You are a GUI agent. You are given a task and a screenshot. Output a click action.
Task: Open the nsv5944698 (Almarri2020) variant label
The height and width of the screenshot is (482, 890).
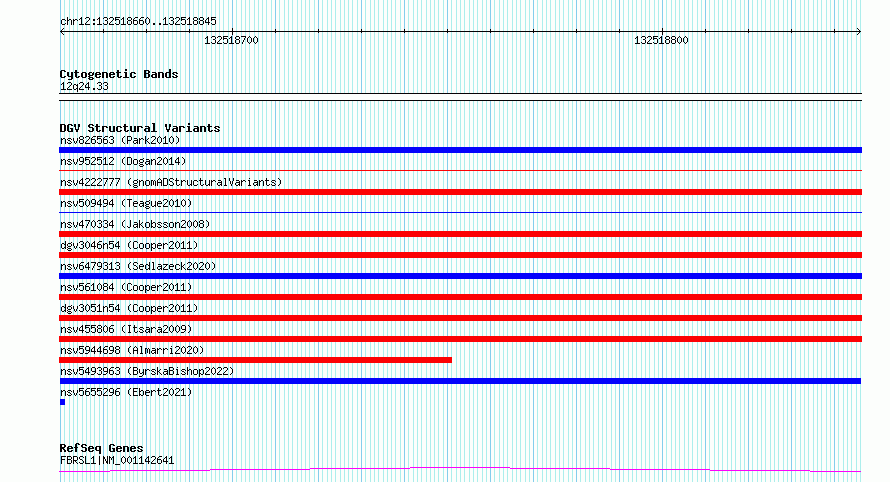[132, 350]
